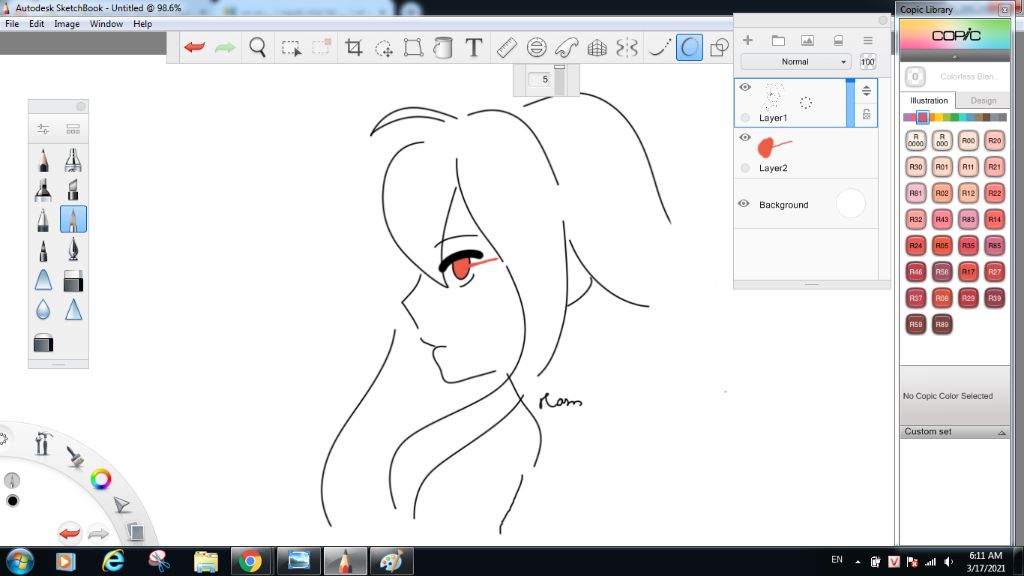
Task: Switch to the Design tab
Action: (983, 101)
